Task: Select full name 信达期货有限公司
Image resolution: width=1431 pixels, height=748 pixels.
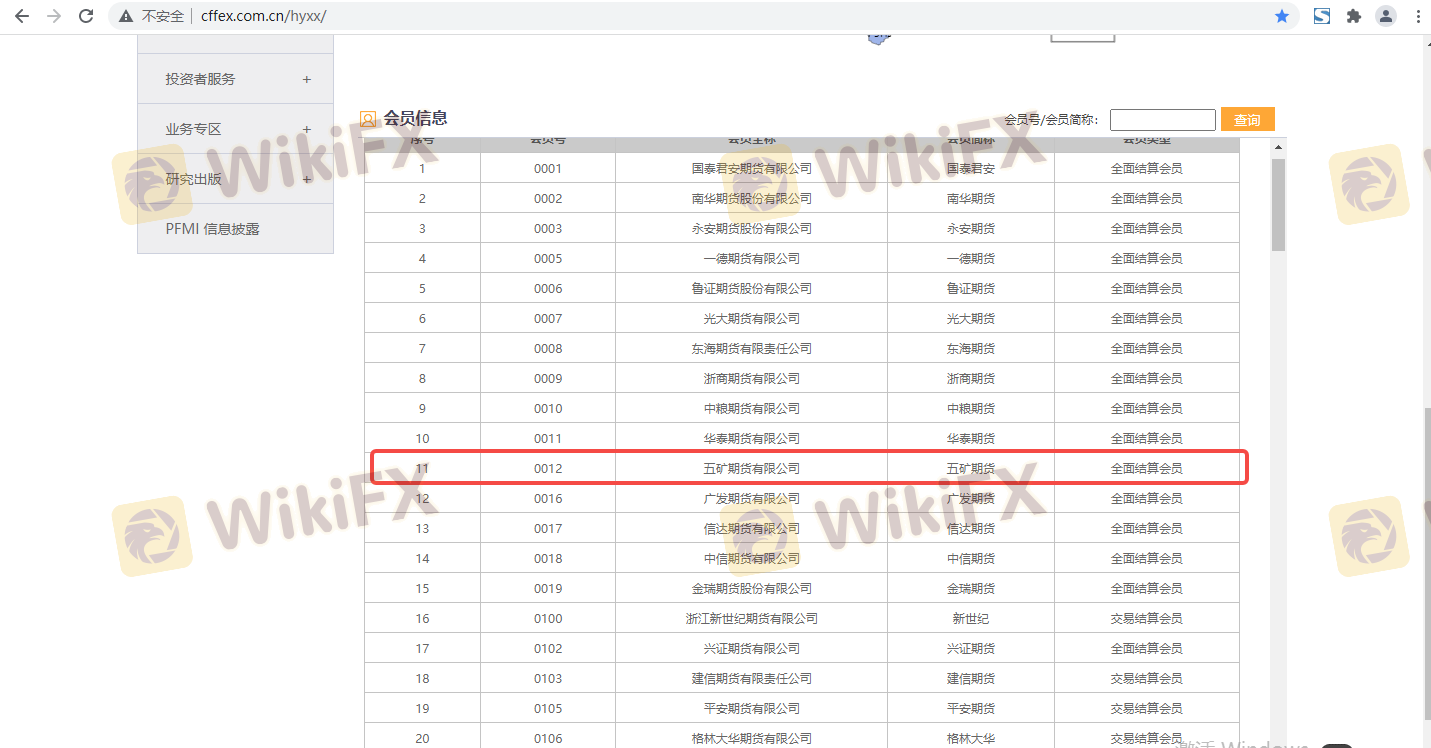Action: [751, 529]
